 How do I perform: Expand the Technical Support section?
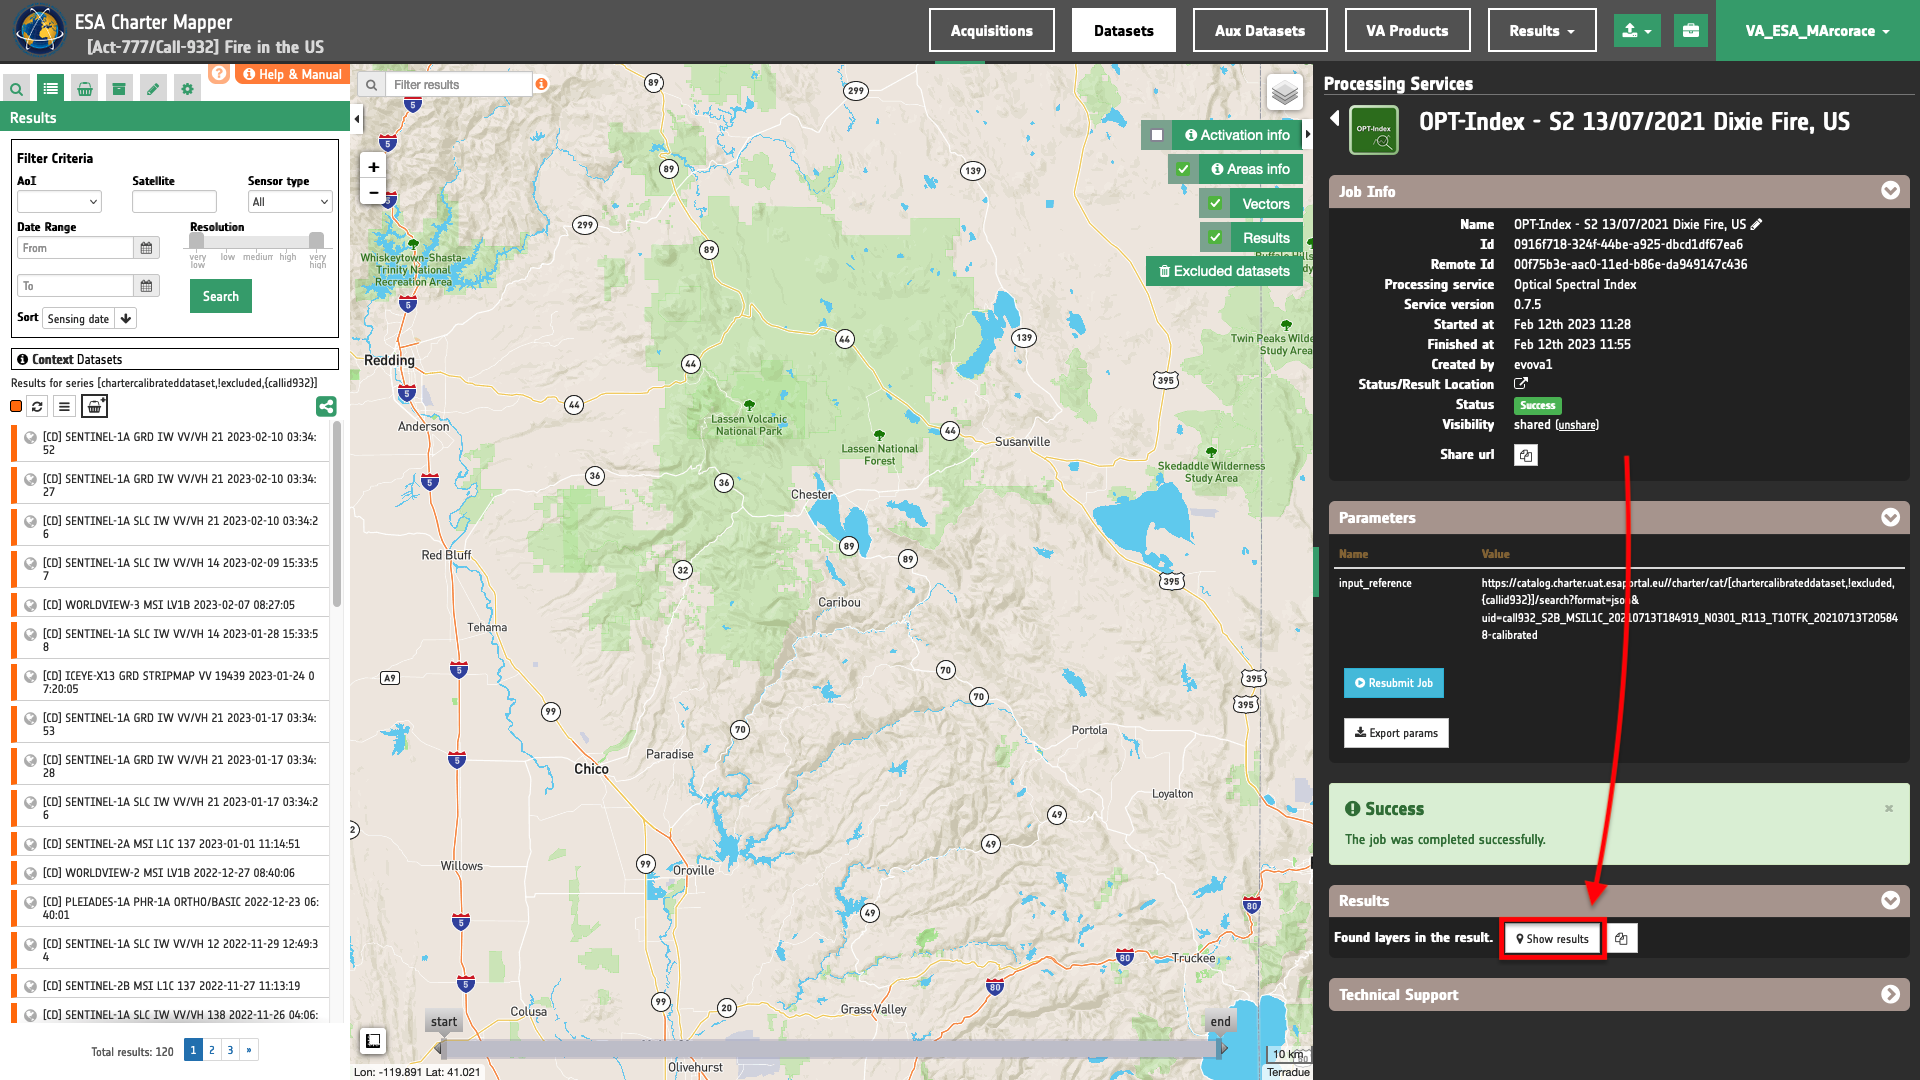1890,994
